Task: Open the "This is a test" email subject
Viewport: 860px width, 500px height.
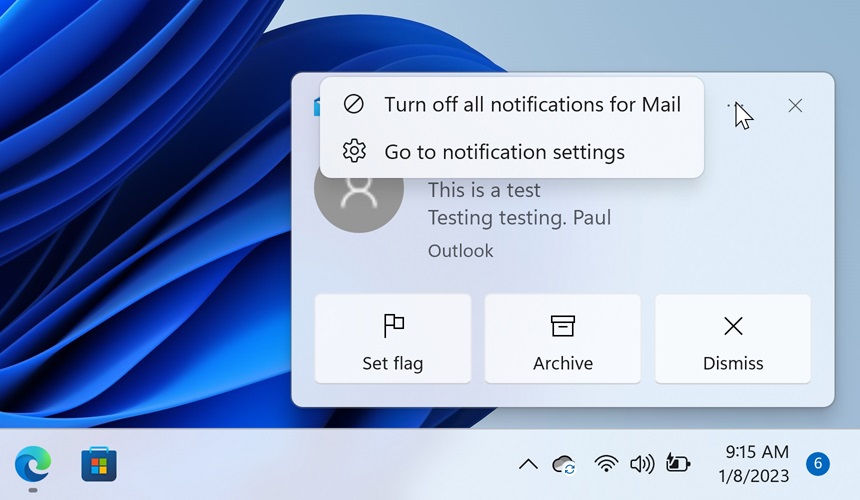Action: 484,190
